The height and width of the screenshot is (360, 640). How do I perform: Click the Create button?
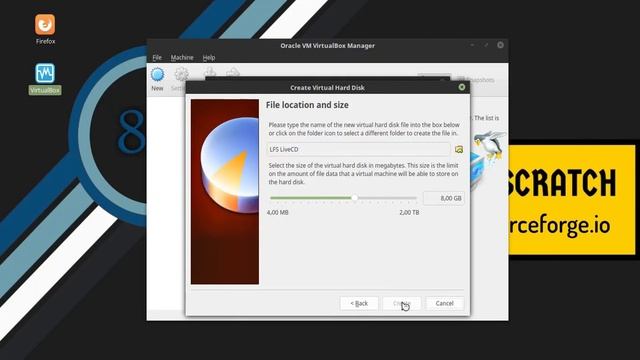[x=402, y=303]
